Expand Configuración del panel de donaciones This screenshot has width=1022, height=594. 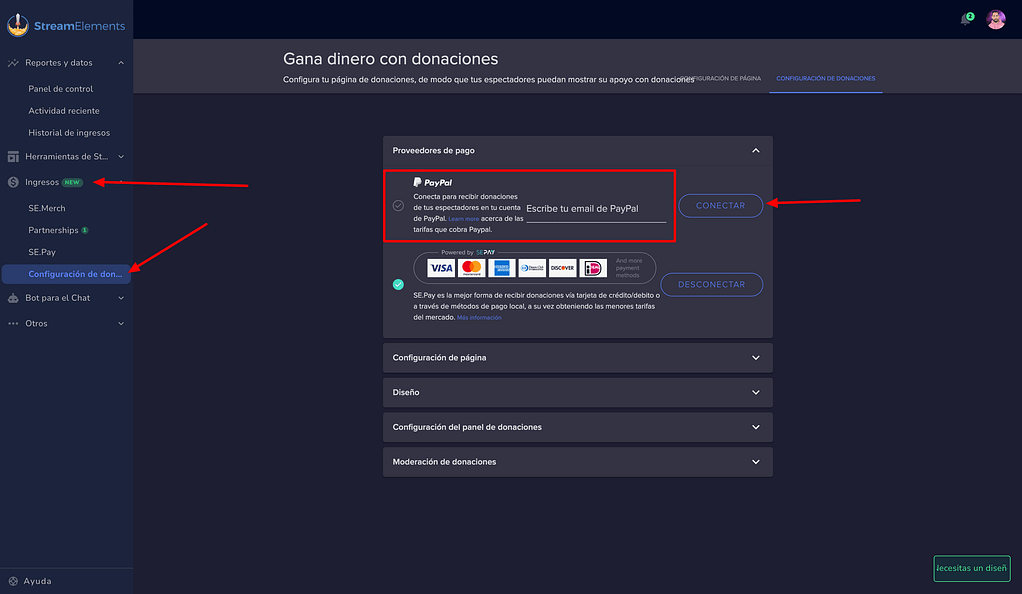coord(577,427)
